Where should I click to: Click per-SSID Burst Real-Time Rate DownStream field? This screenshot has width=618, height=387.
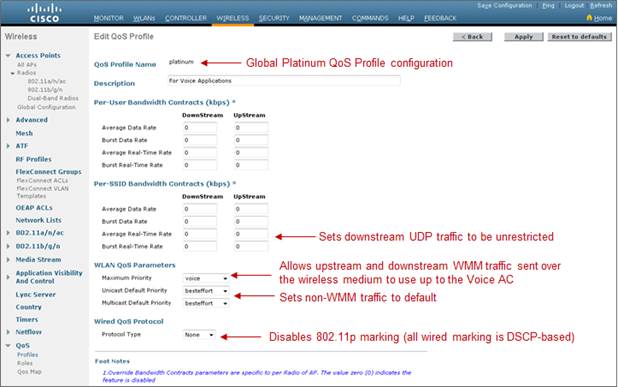(200, 247)
